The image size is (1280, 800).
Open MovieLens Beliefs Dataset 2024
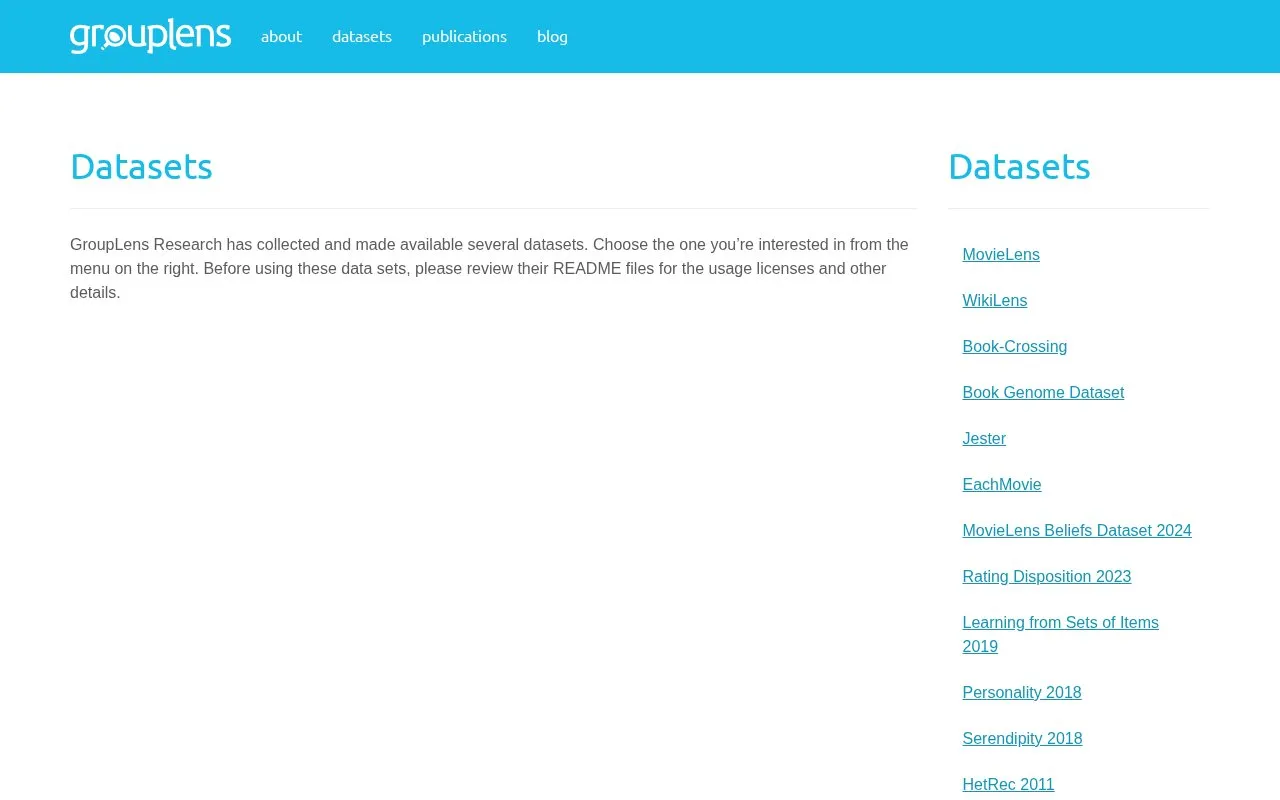(1077, 531)
